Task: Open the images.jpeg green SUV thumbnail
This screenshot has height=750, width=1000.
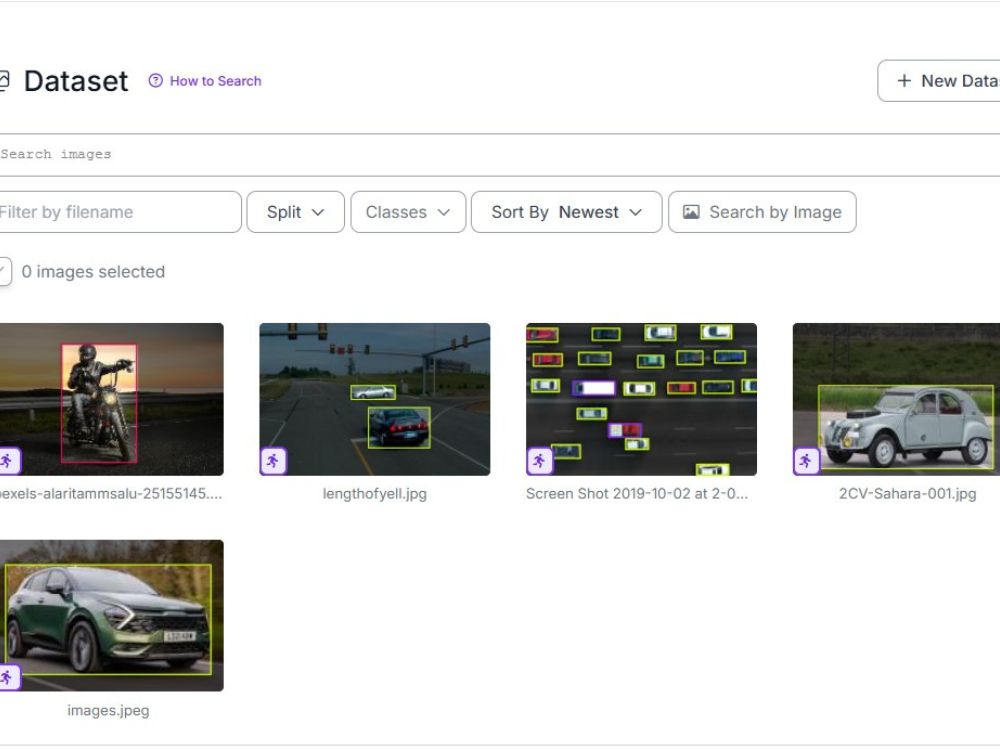Action: 112,615
